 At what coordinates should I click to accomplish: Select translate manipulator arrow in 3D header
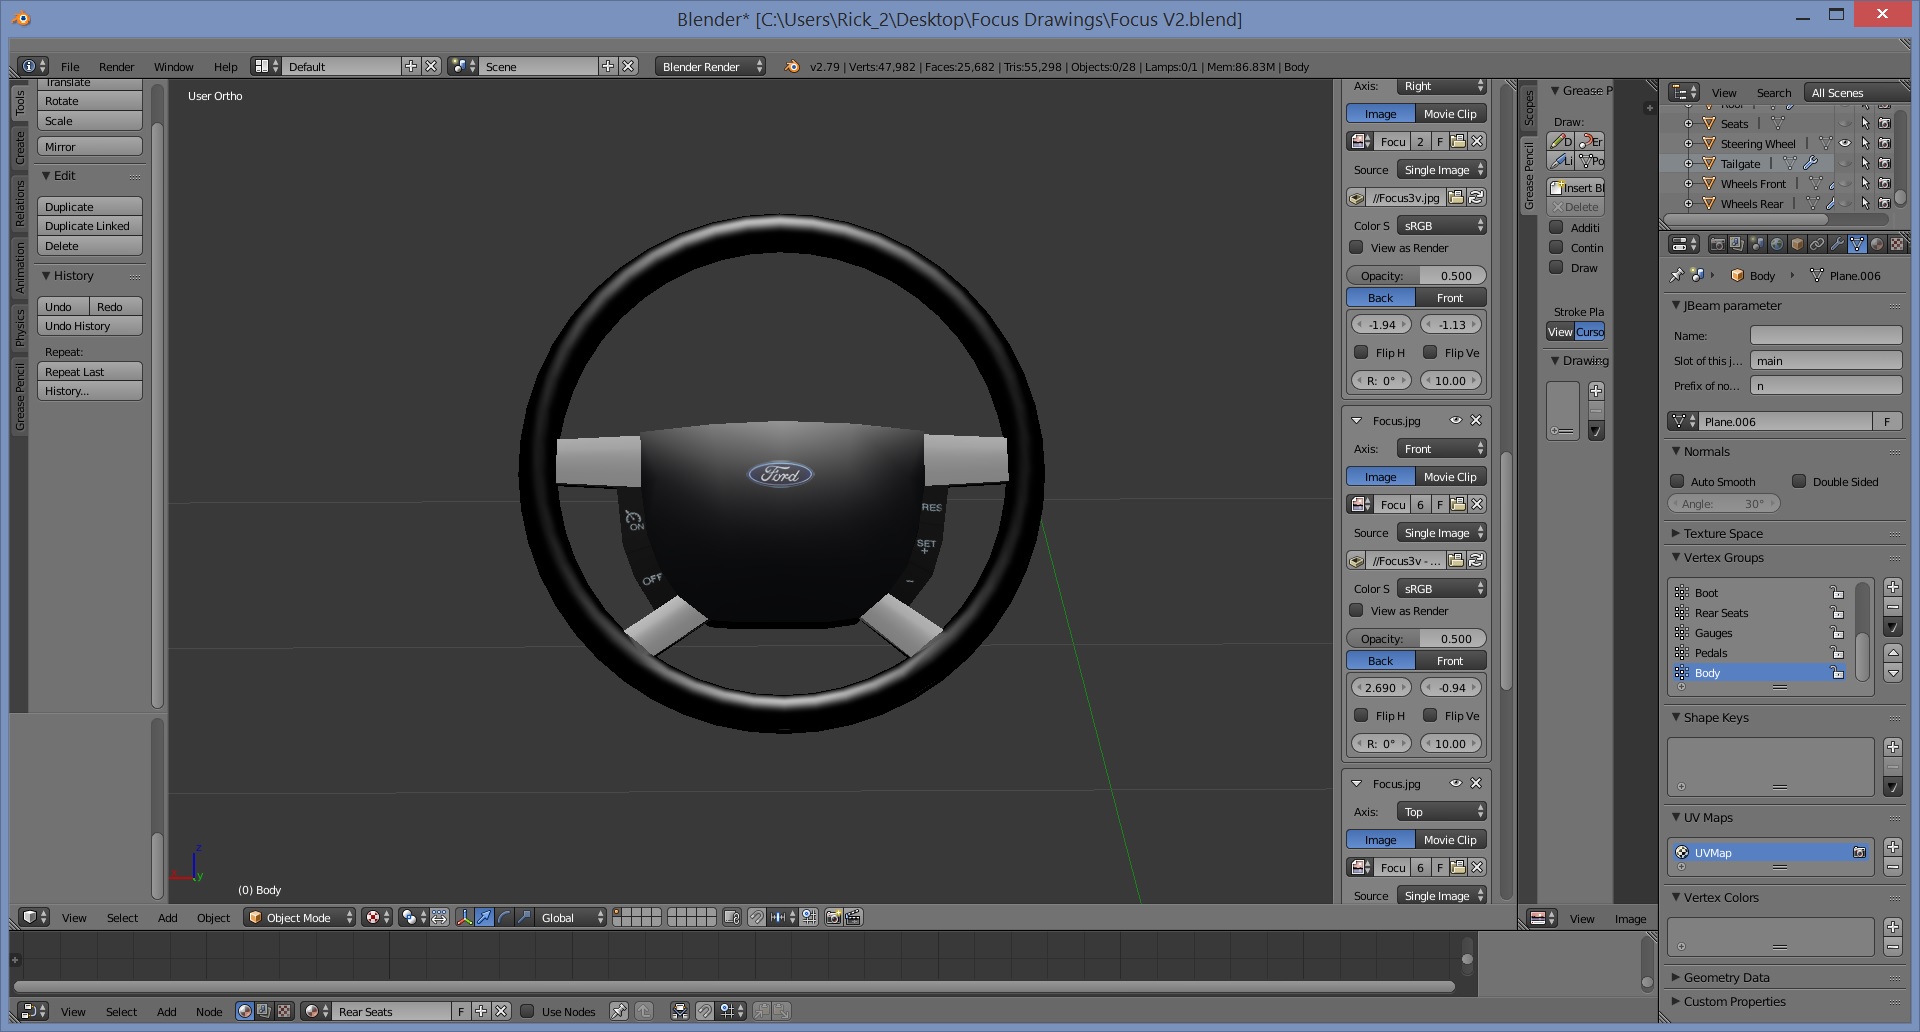484,917
